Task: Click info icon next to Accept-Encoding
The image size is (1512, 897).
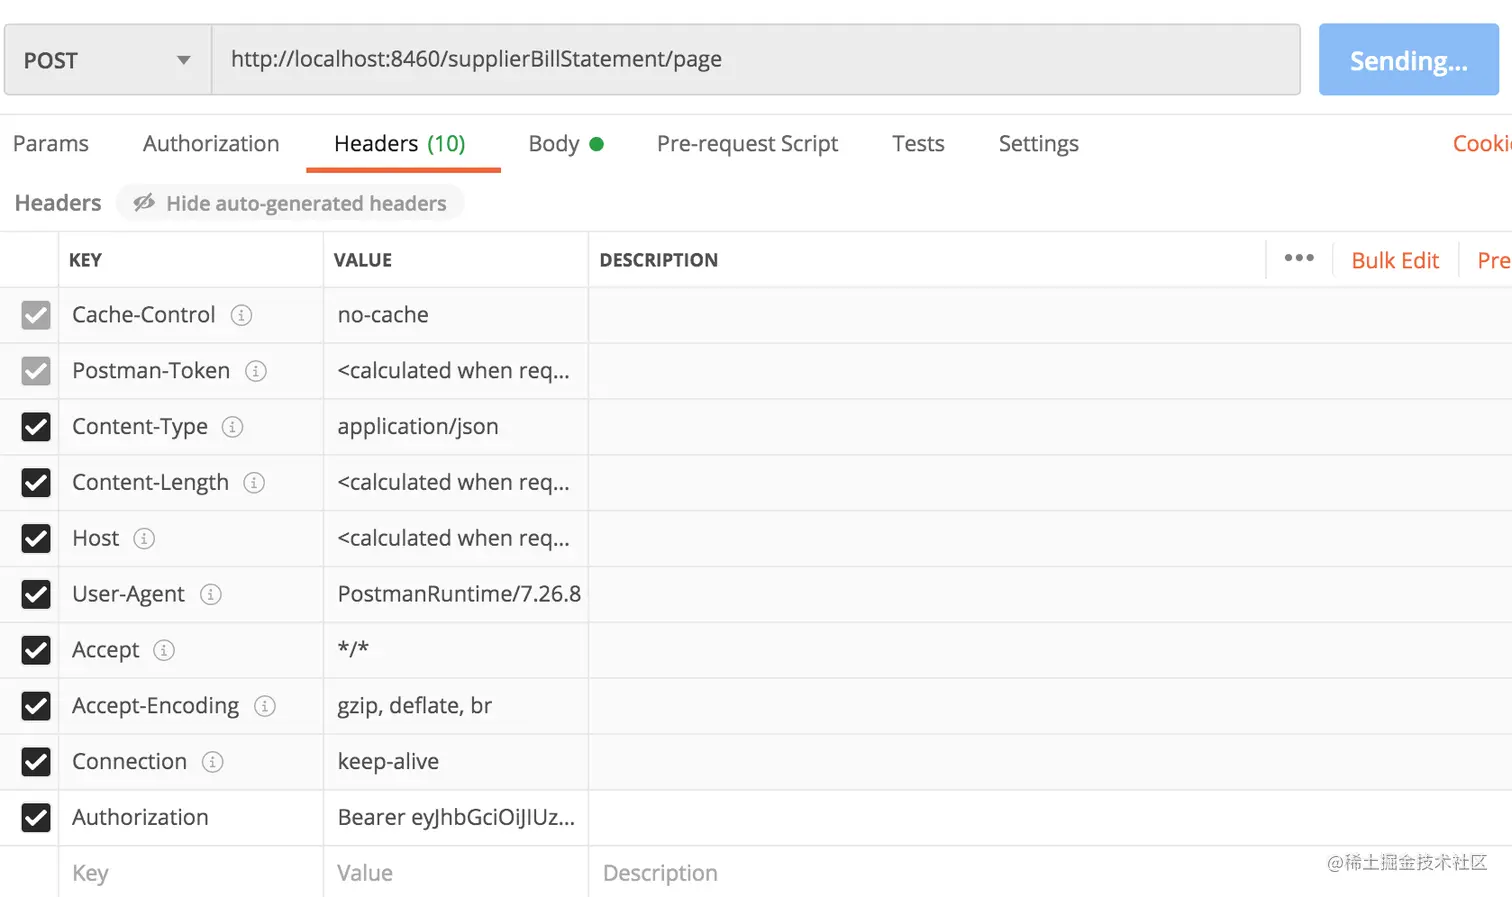Action: (x=265, y=706)
